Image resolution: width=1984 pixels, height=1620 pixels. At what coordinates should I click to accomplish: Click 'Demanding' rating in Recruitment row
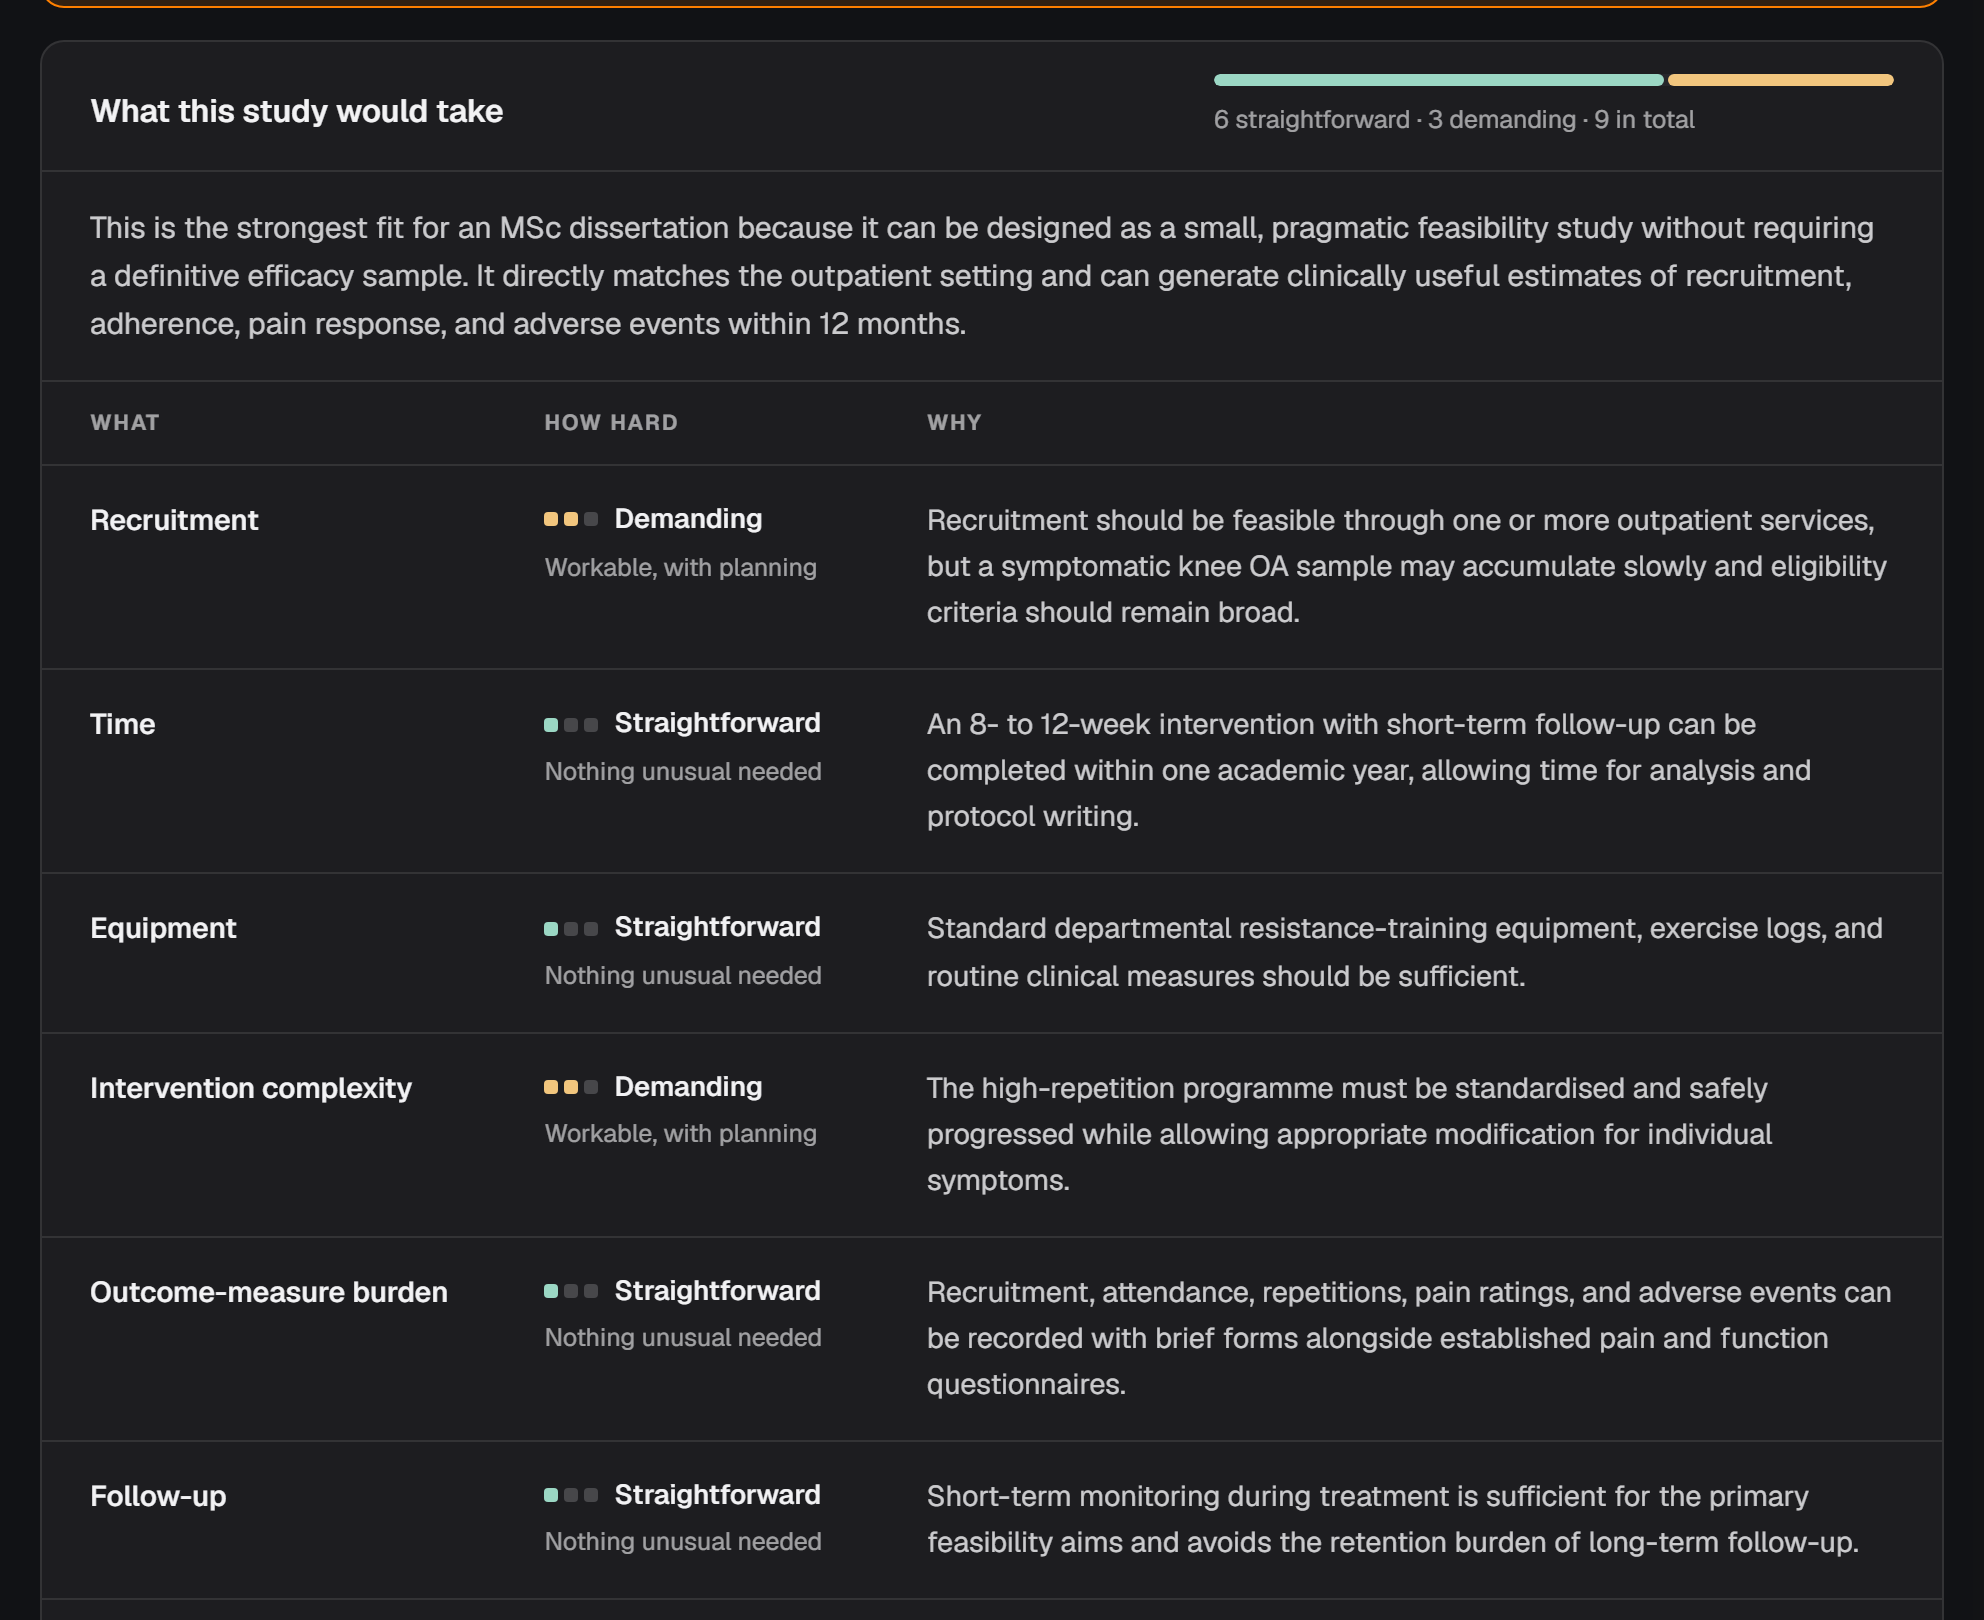[x=688, y=519]
